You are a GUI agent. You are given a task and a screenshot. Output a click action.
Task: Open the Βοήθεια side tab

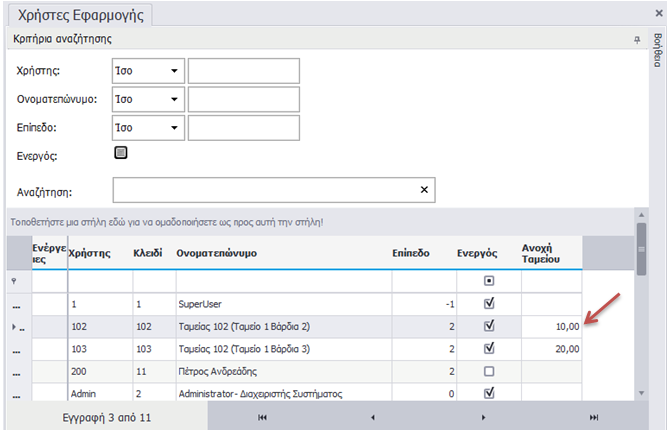657,48
